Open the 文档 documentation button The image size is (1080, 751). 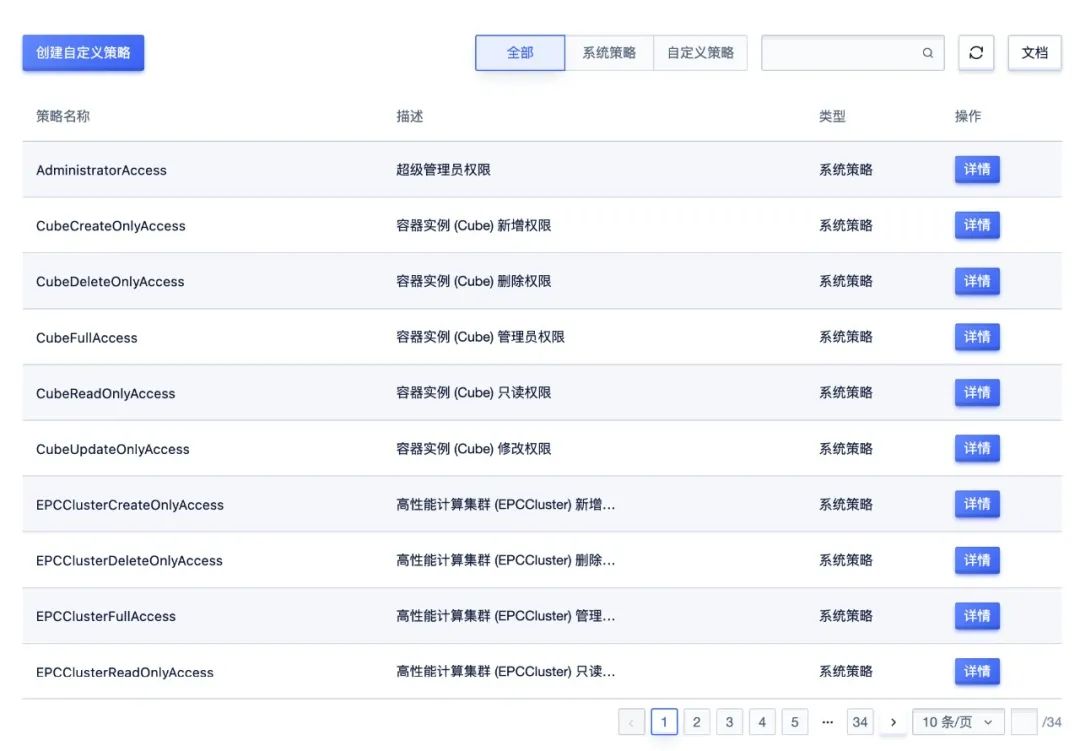tap(1034, 53)
